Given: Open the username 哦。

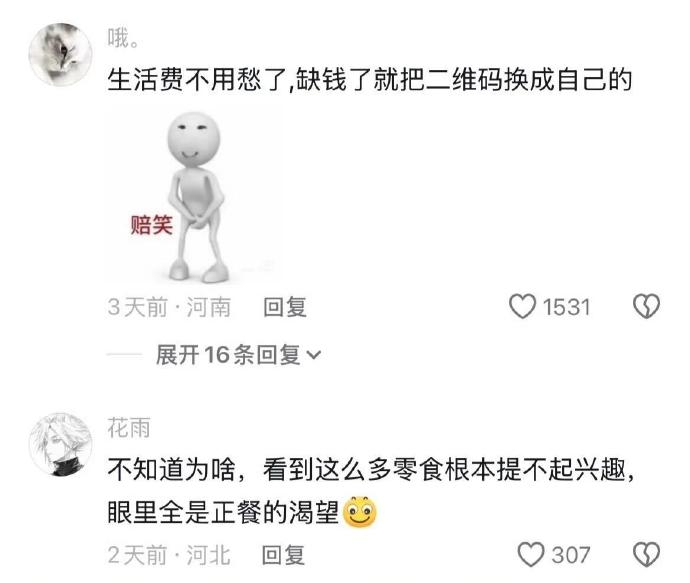Looking at the screenshot, I should coord(124,37).
